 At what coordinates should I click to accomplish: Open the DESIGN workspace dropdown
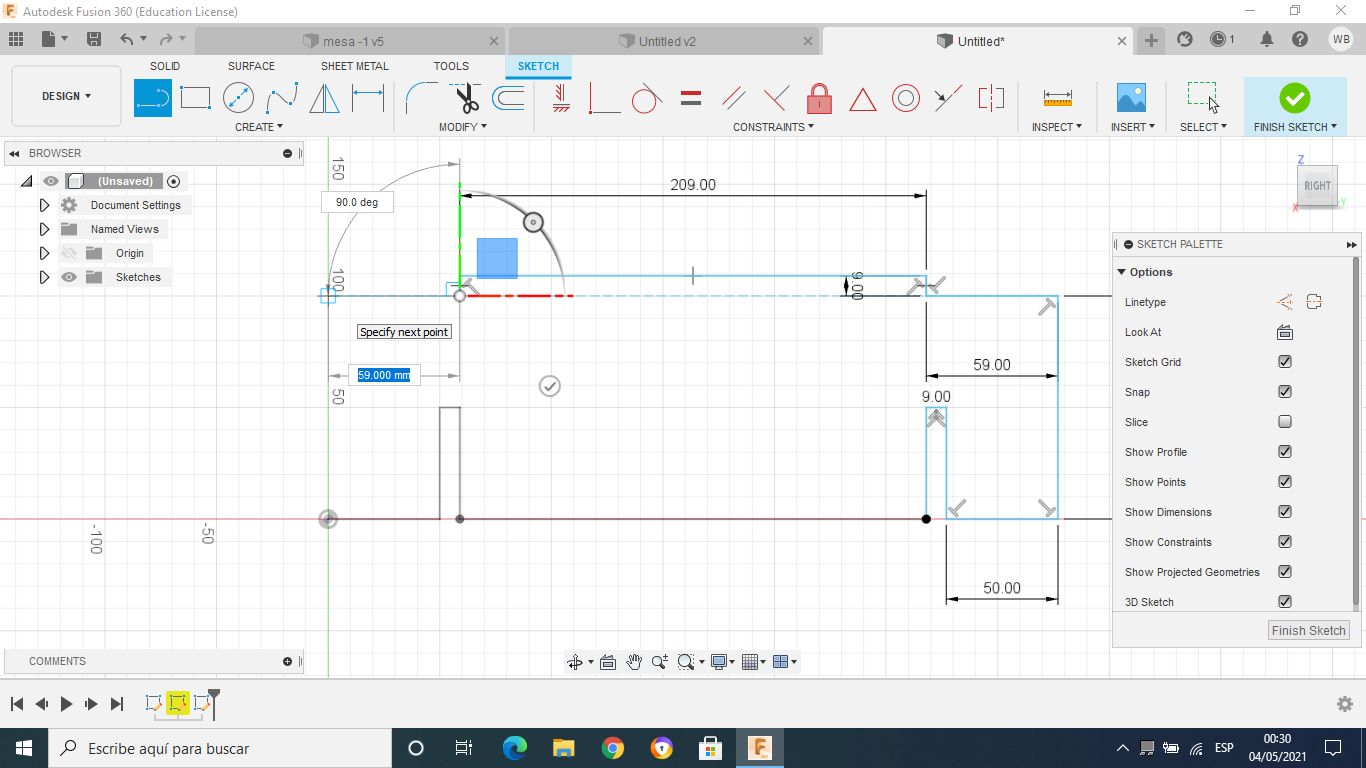coord(66,96)
